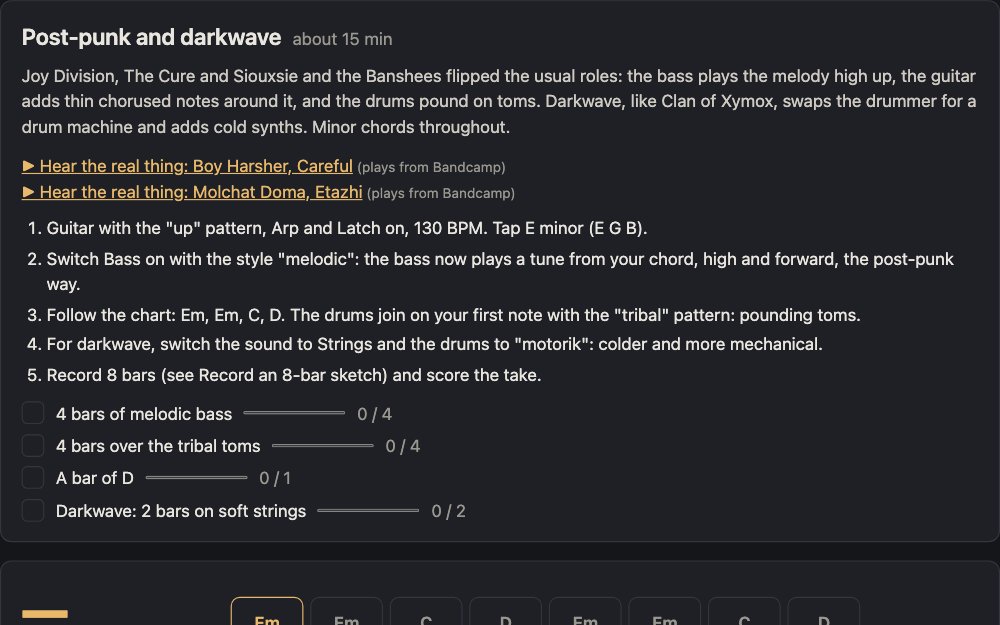Check the 4 bars of melodic bass box
The width and height of the screenshot is (1000, 625).
pos(33,413)
